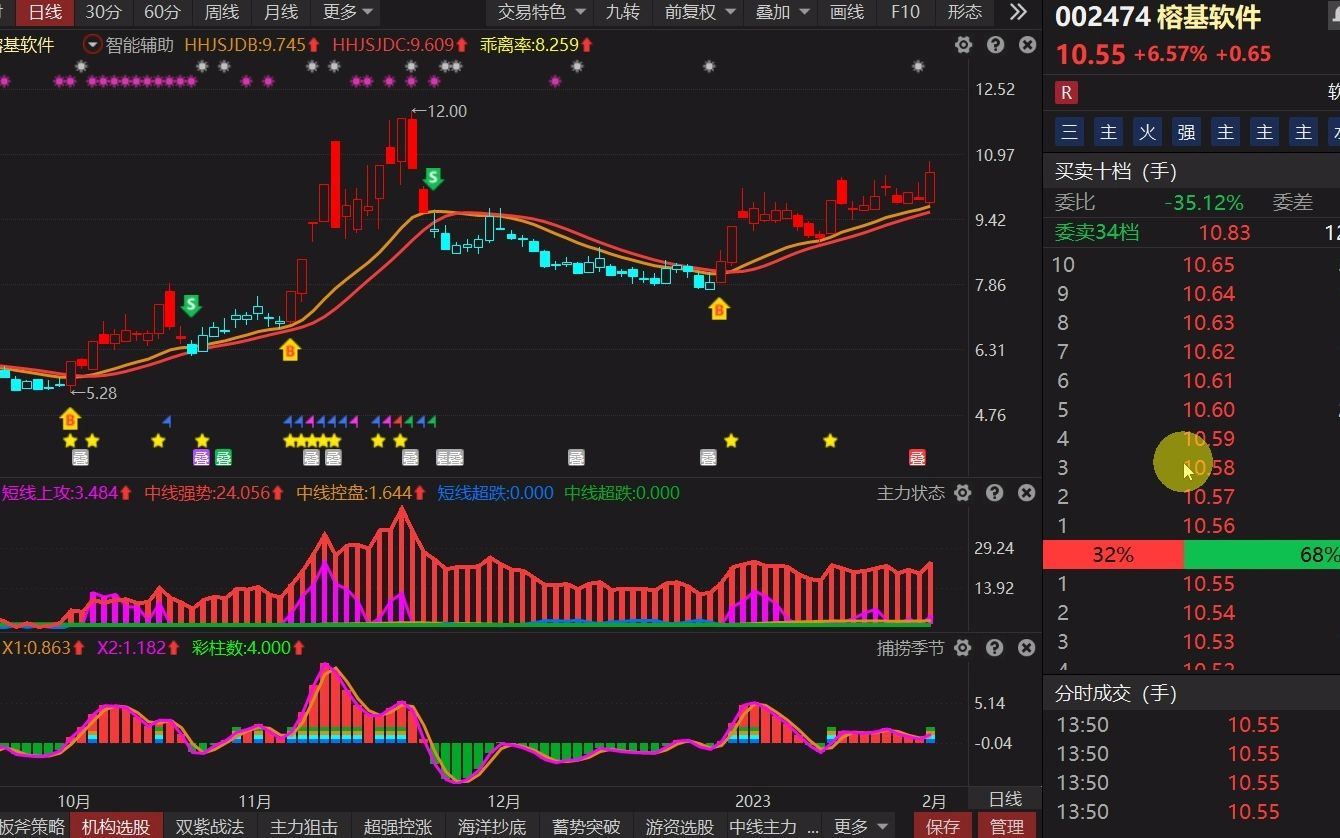Screen dimensions: 1340x838
Task: Click the green 叠 marker below chart
Action: (223, 458)
